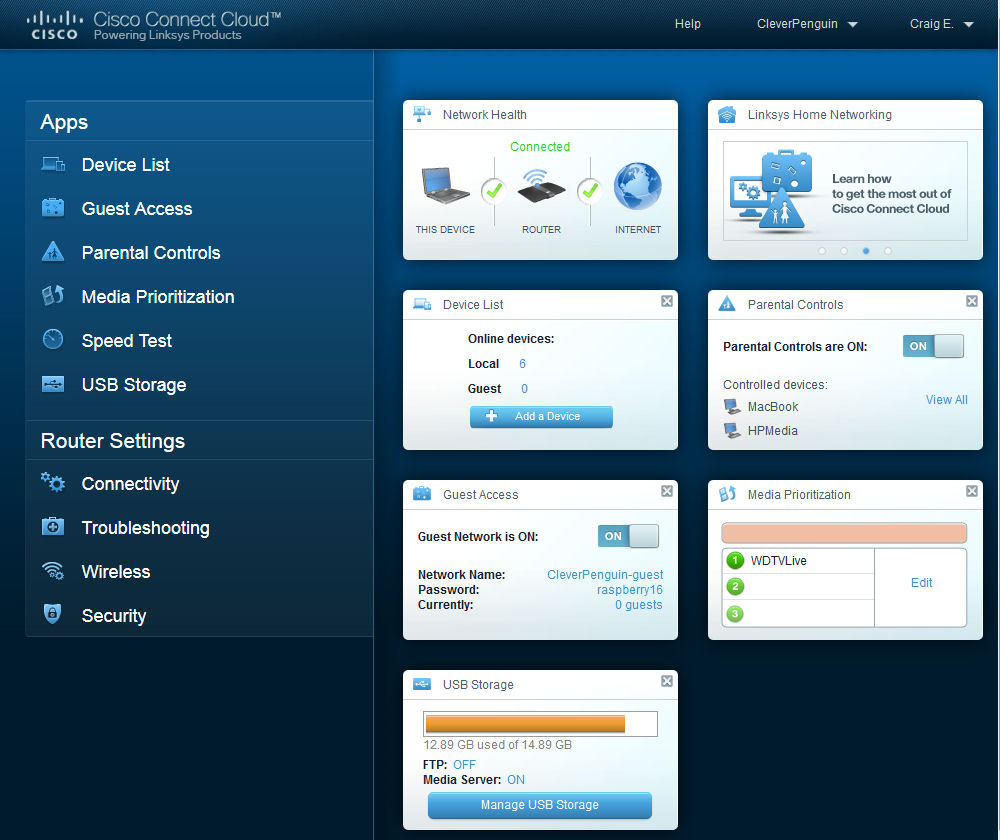Image resolution: width=1000 pixels, height=840 pixels.
Task: Click FTP OFF status link
Action: (x=464, y=764)
